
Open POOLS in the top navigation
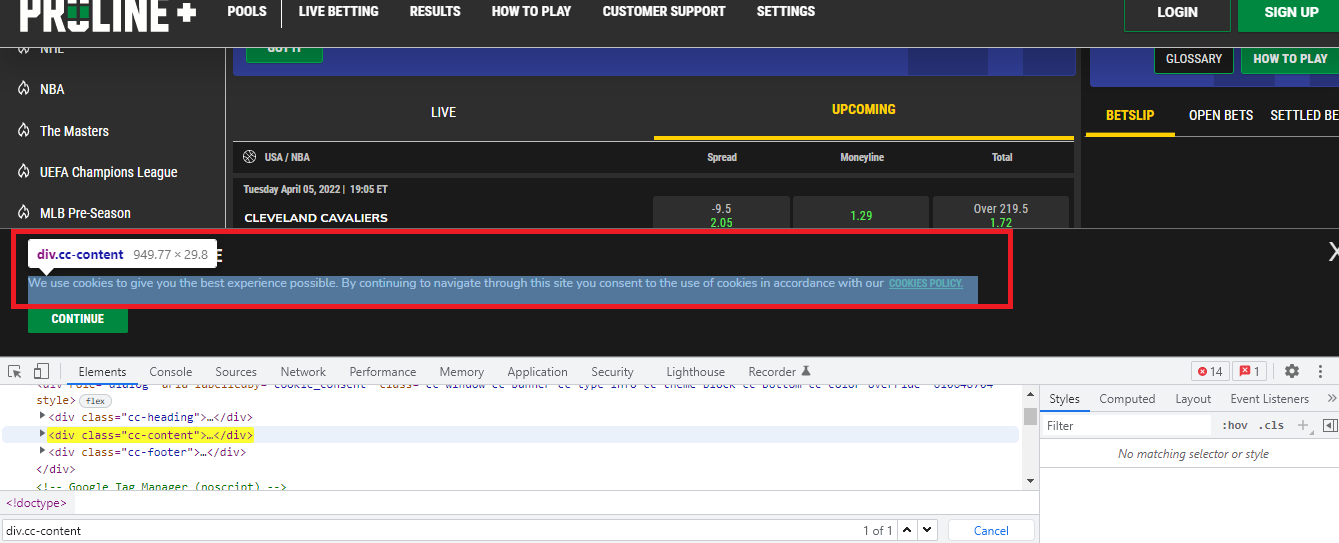point(247,12)
